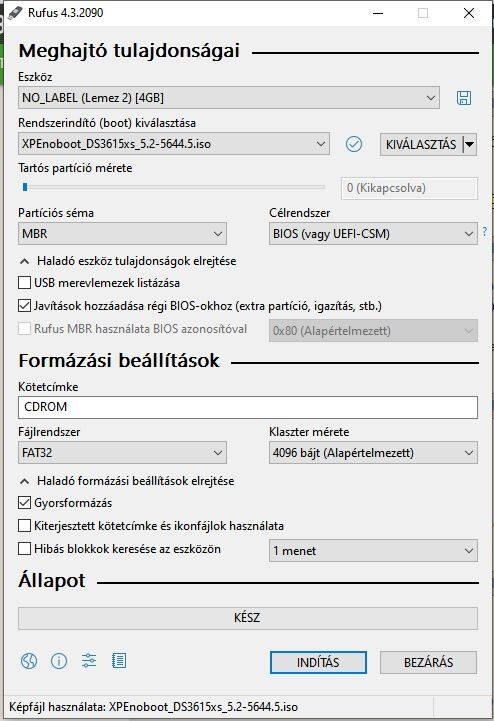Click the INDÍTÁS button
The width and height of the screenshot is (494, 721).
point(318,662)
